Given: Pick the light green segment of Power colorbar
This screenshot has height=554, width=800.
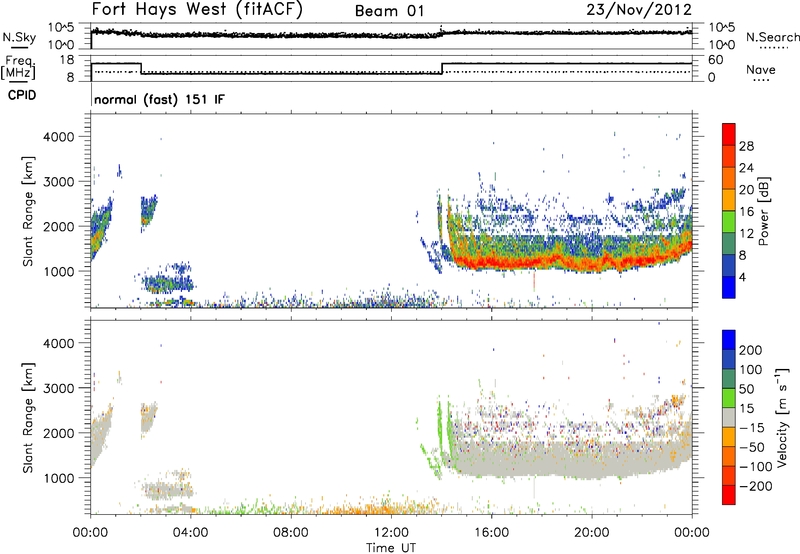Looking at the screenshot, I should click(x=729, y=221).
